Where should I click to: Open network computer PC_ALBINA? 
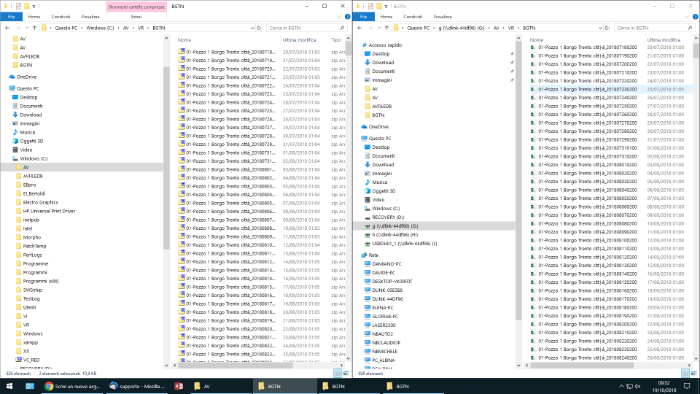tap(379, 360)
